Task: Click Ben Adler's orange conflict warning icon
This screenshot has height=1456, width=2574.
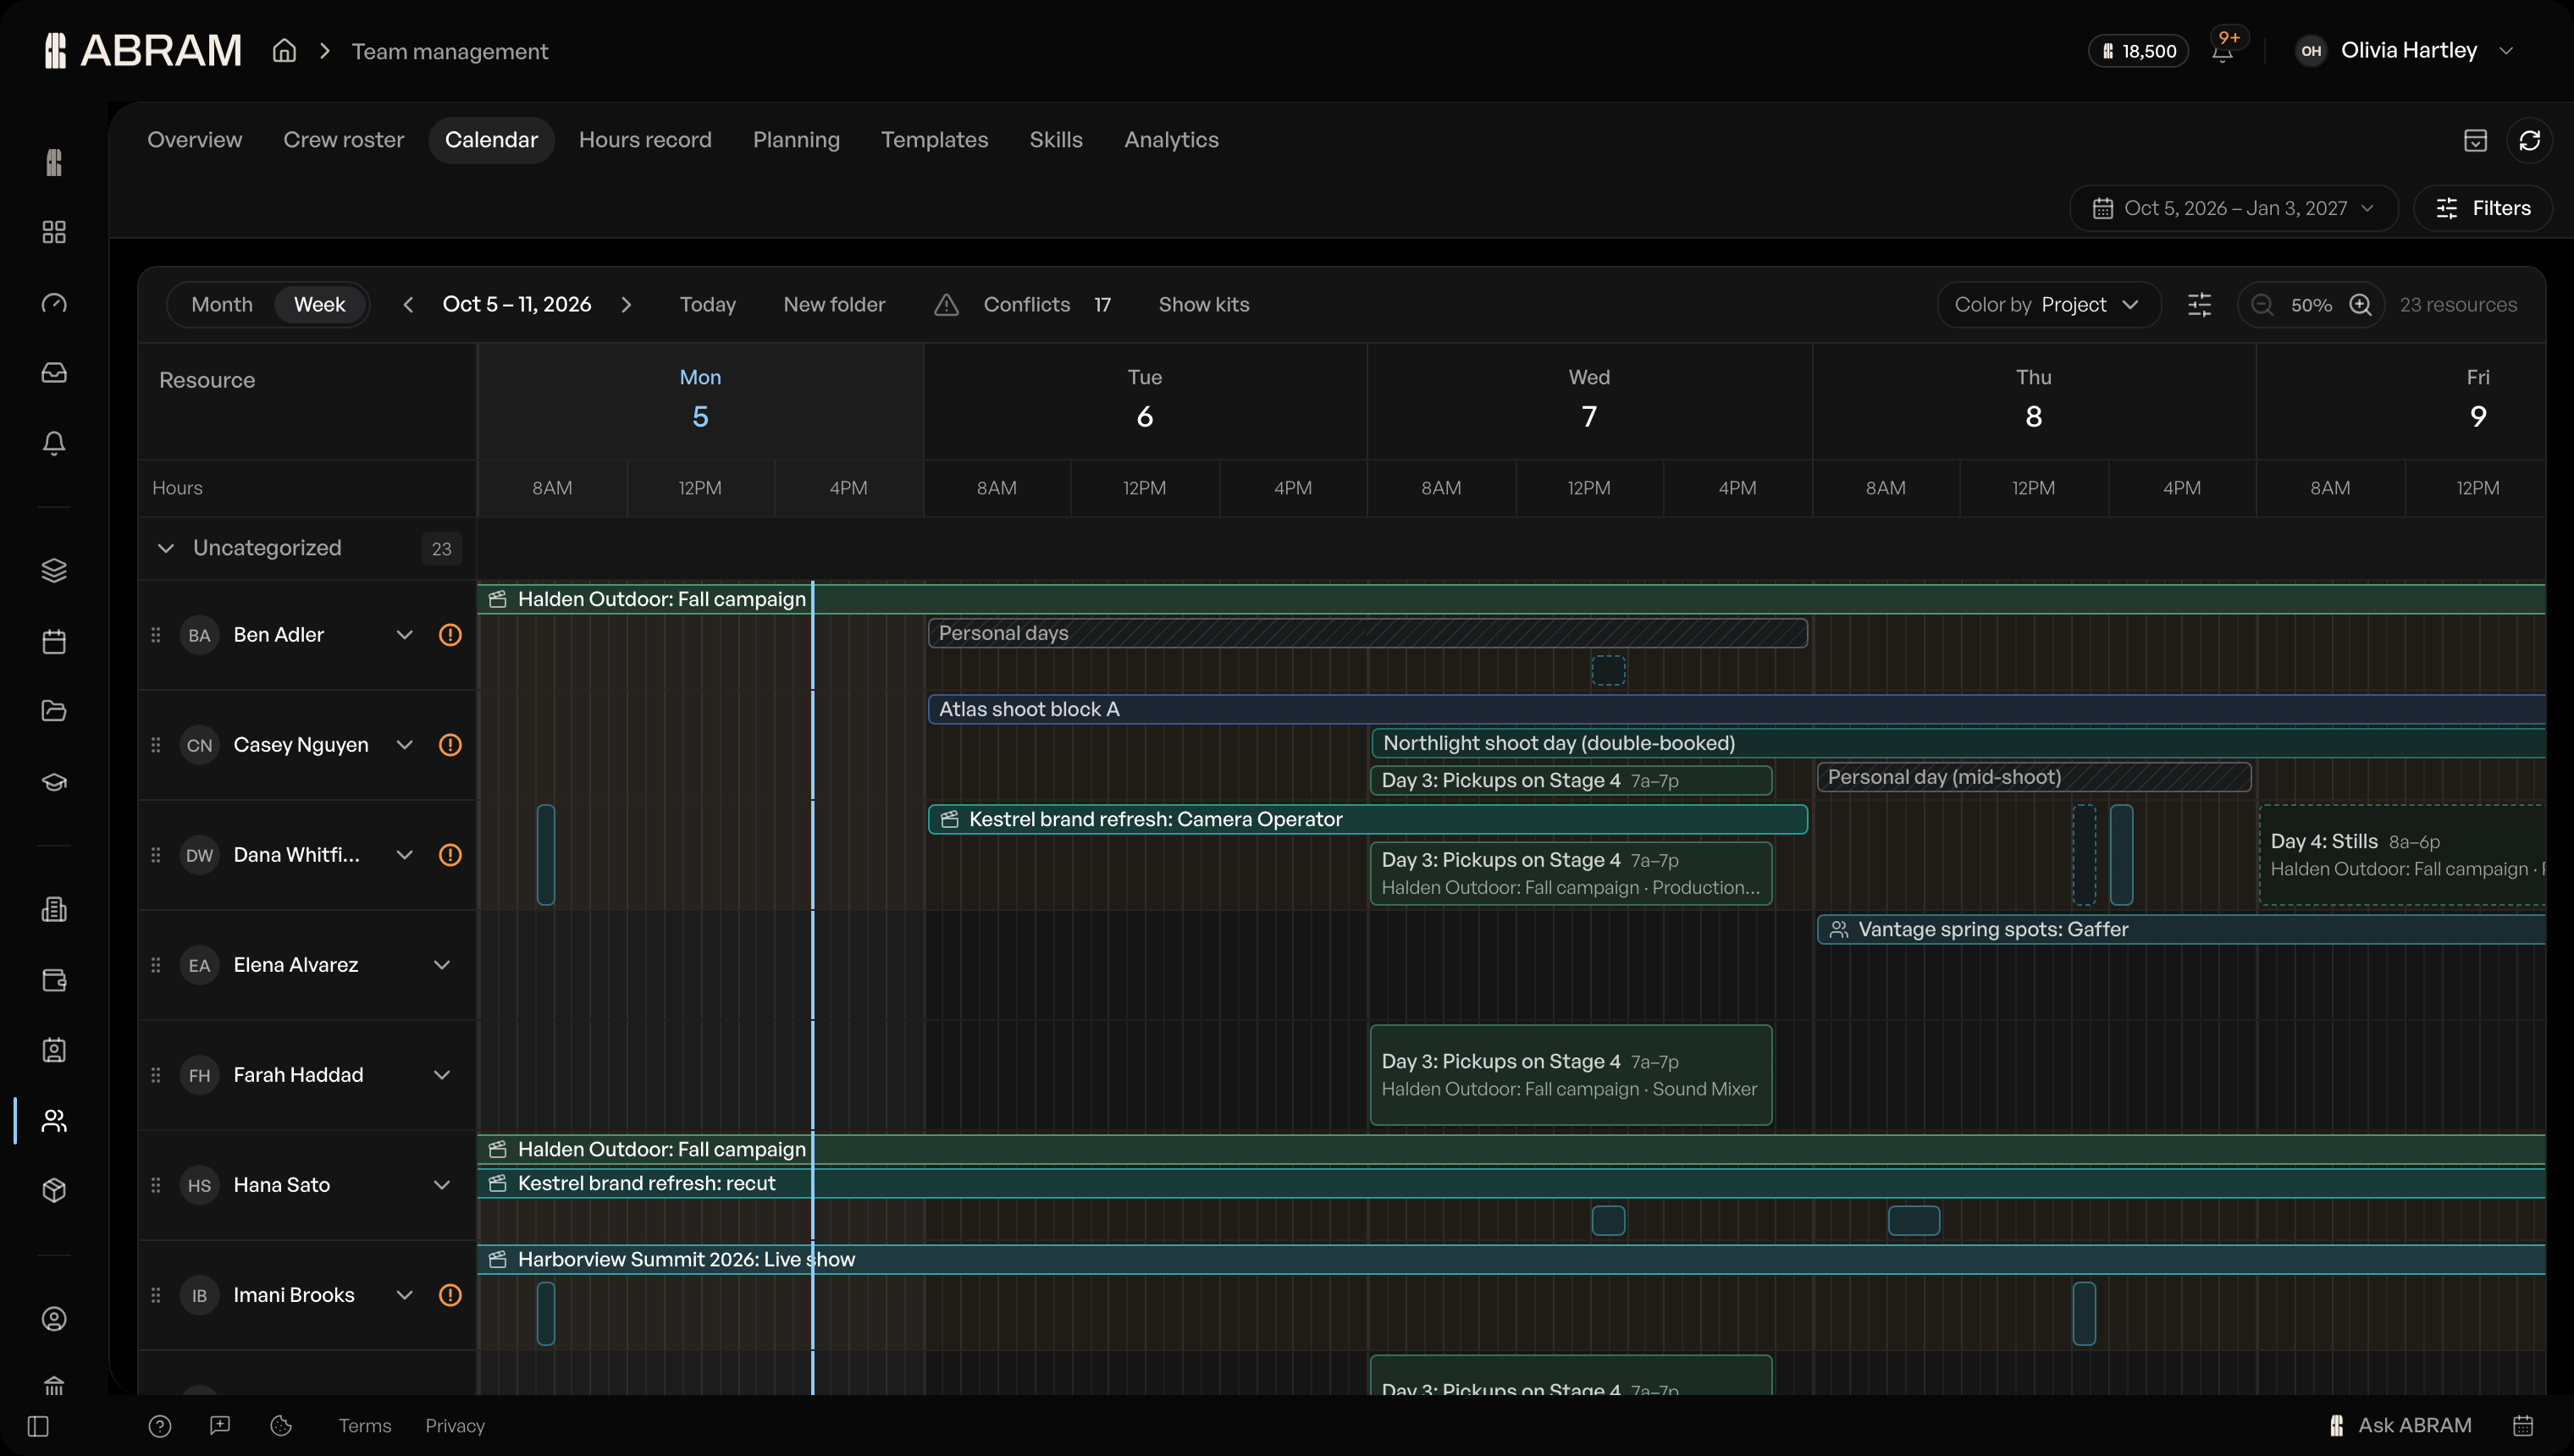Action: [450, 635]
